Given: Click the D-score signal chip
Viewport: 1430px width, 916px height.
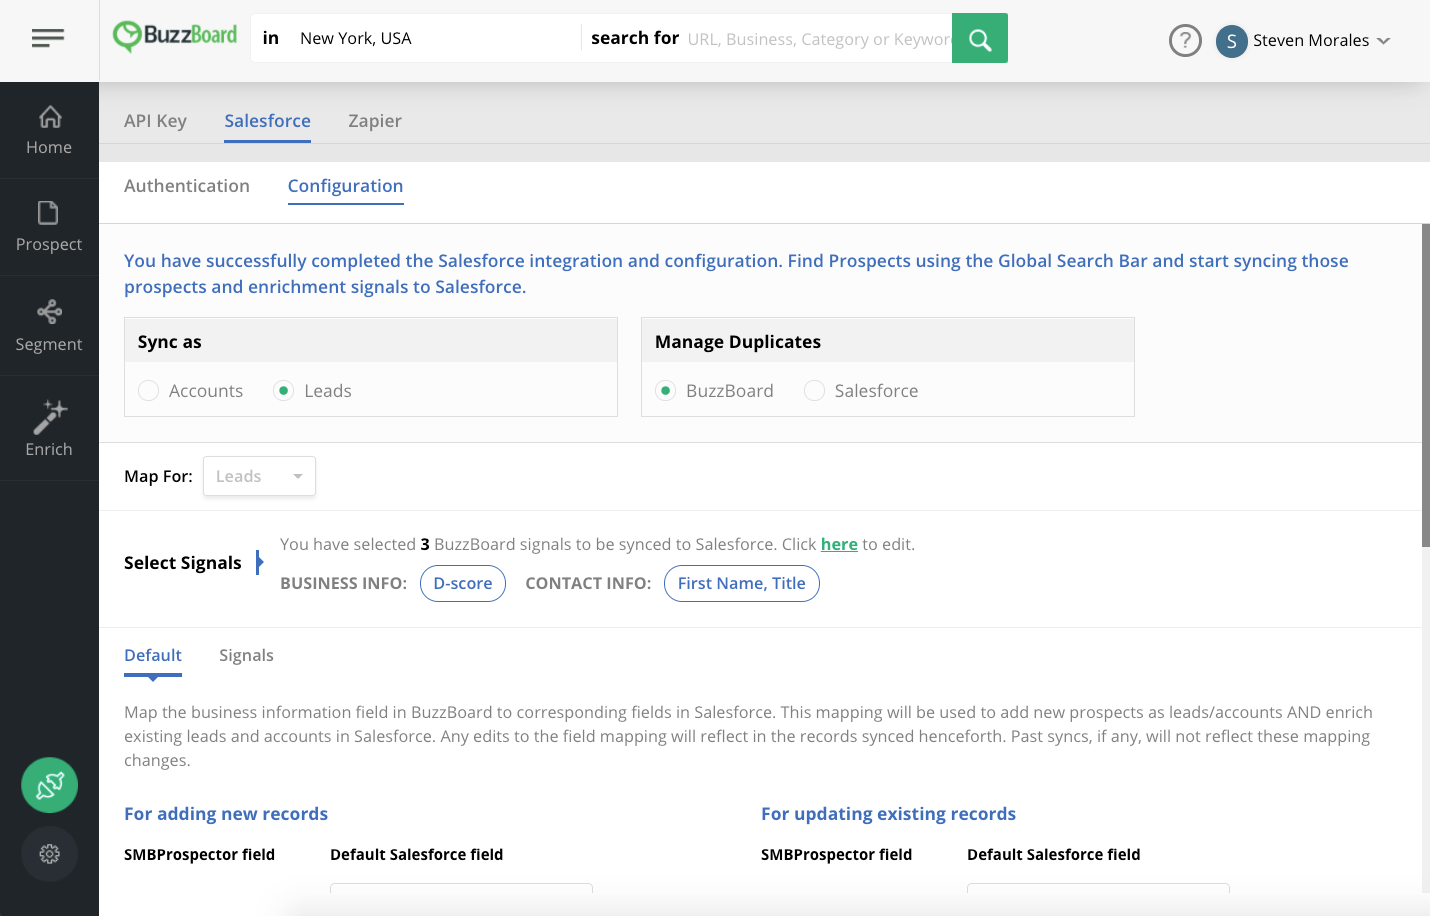Looking at the screenshot, I should (x=463, y=583).
